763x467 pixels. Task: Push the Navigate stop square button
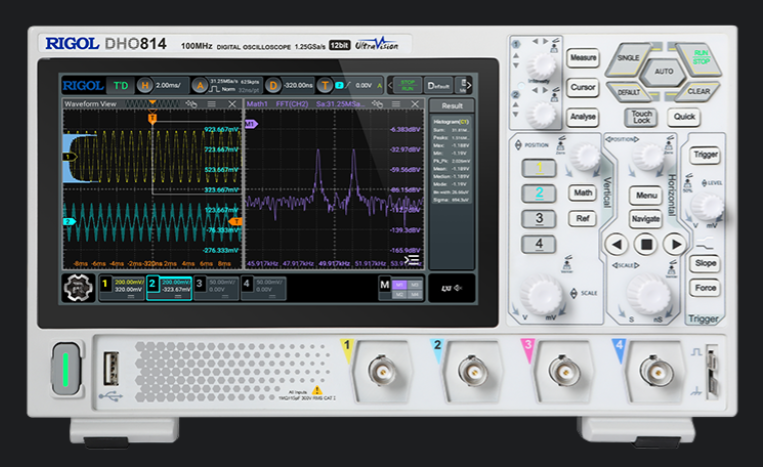[646, 244]
